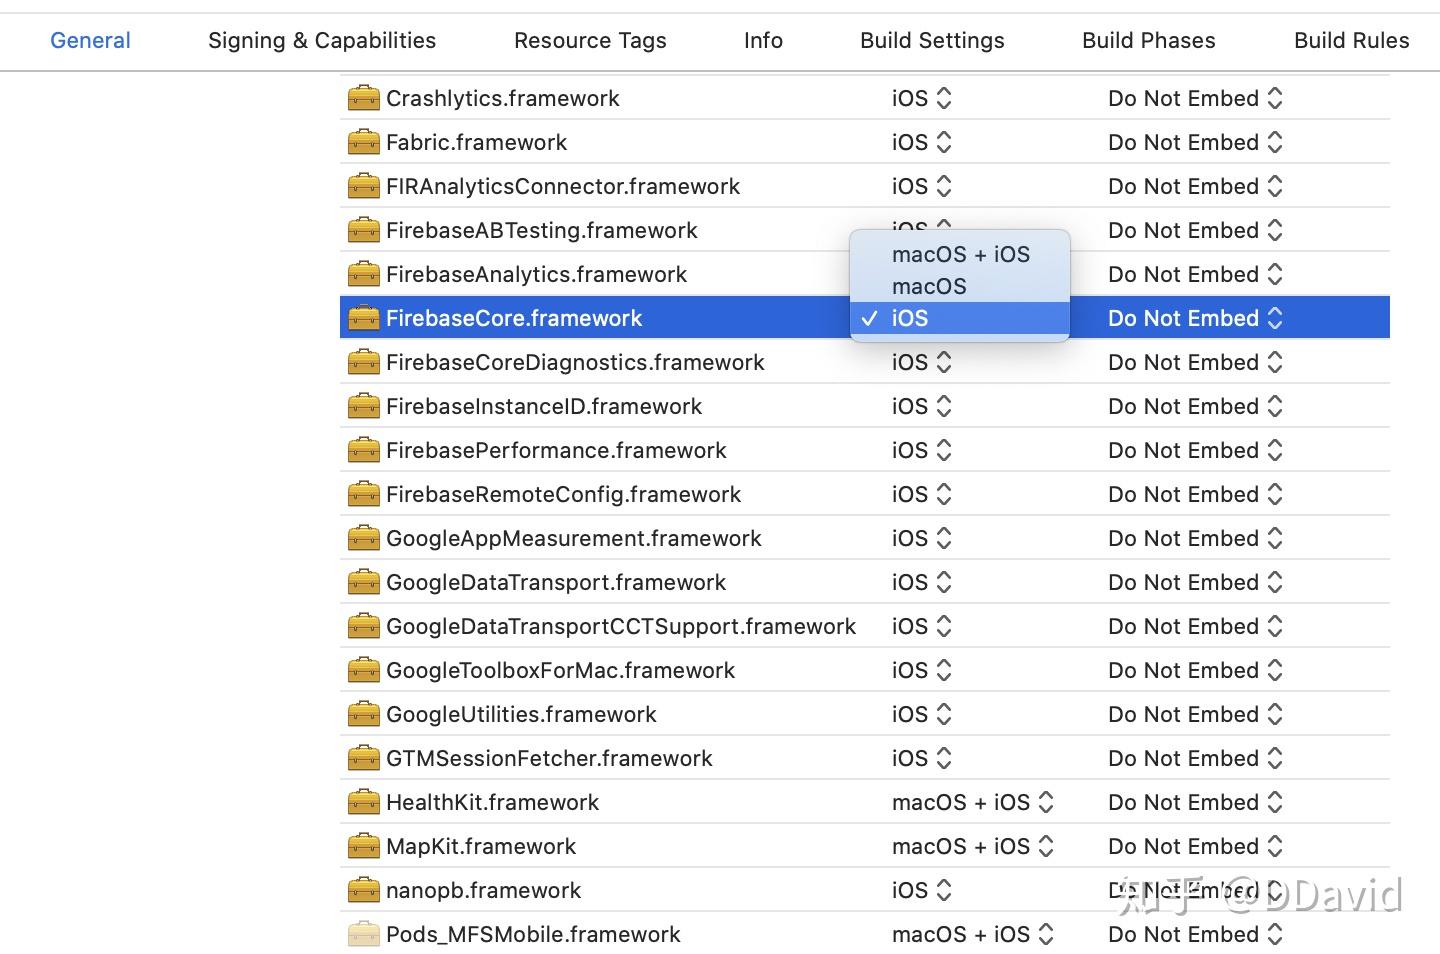Select GTMSessionFetcher.framework row name
The image size is (1440, 954).
tap(549, 758)
